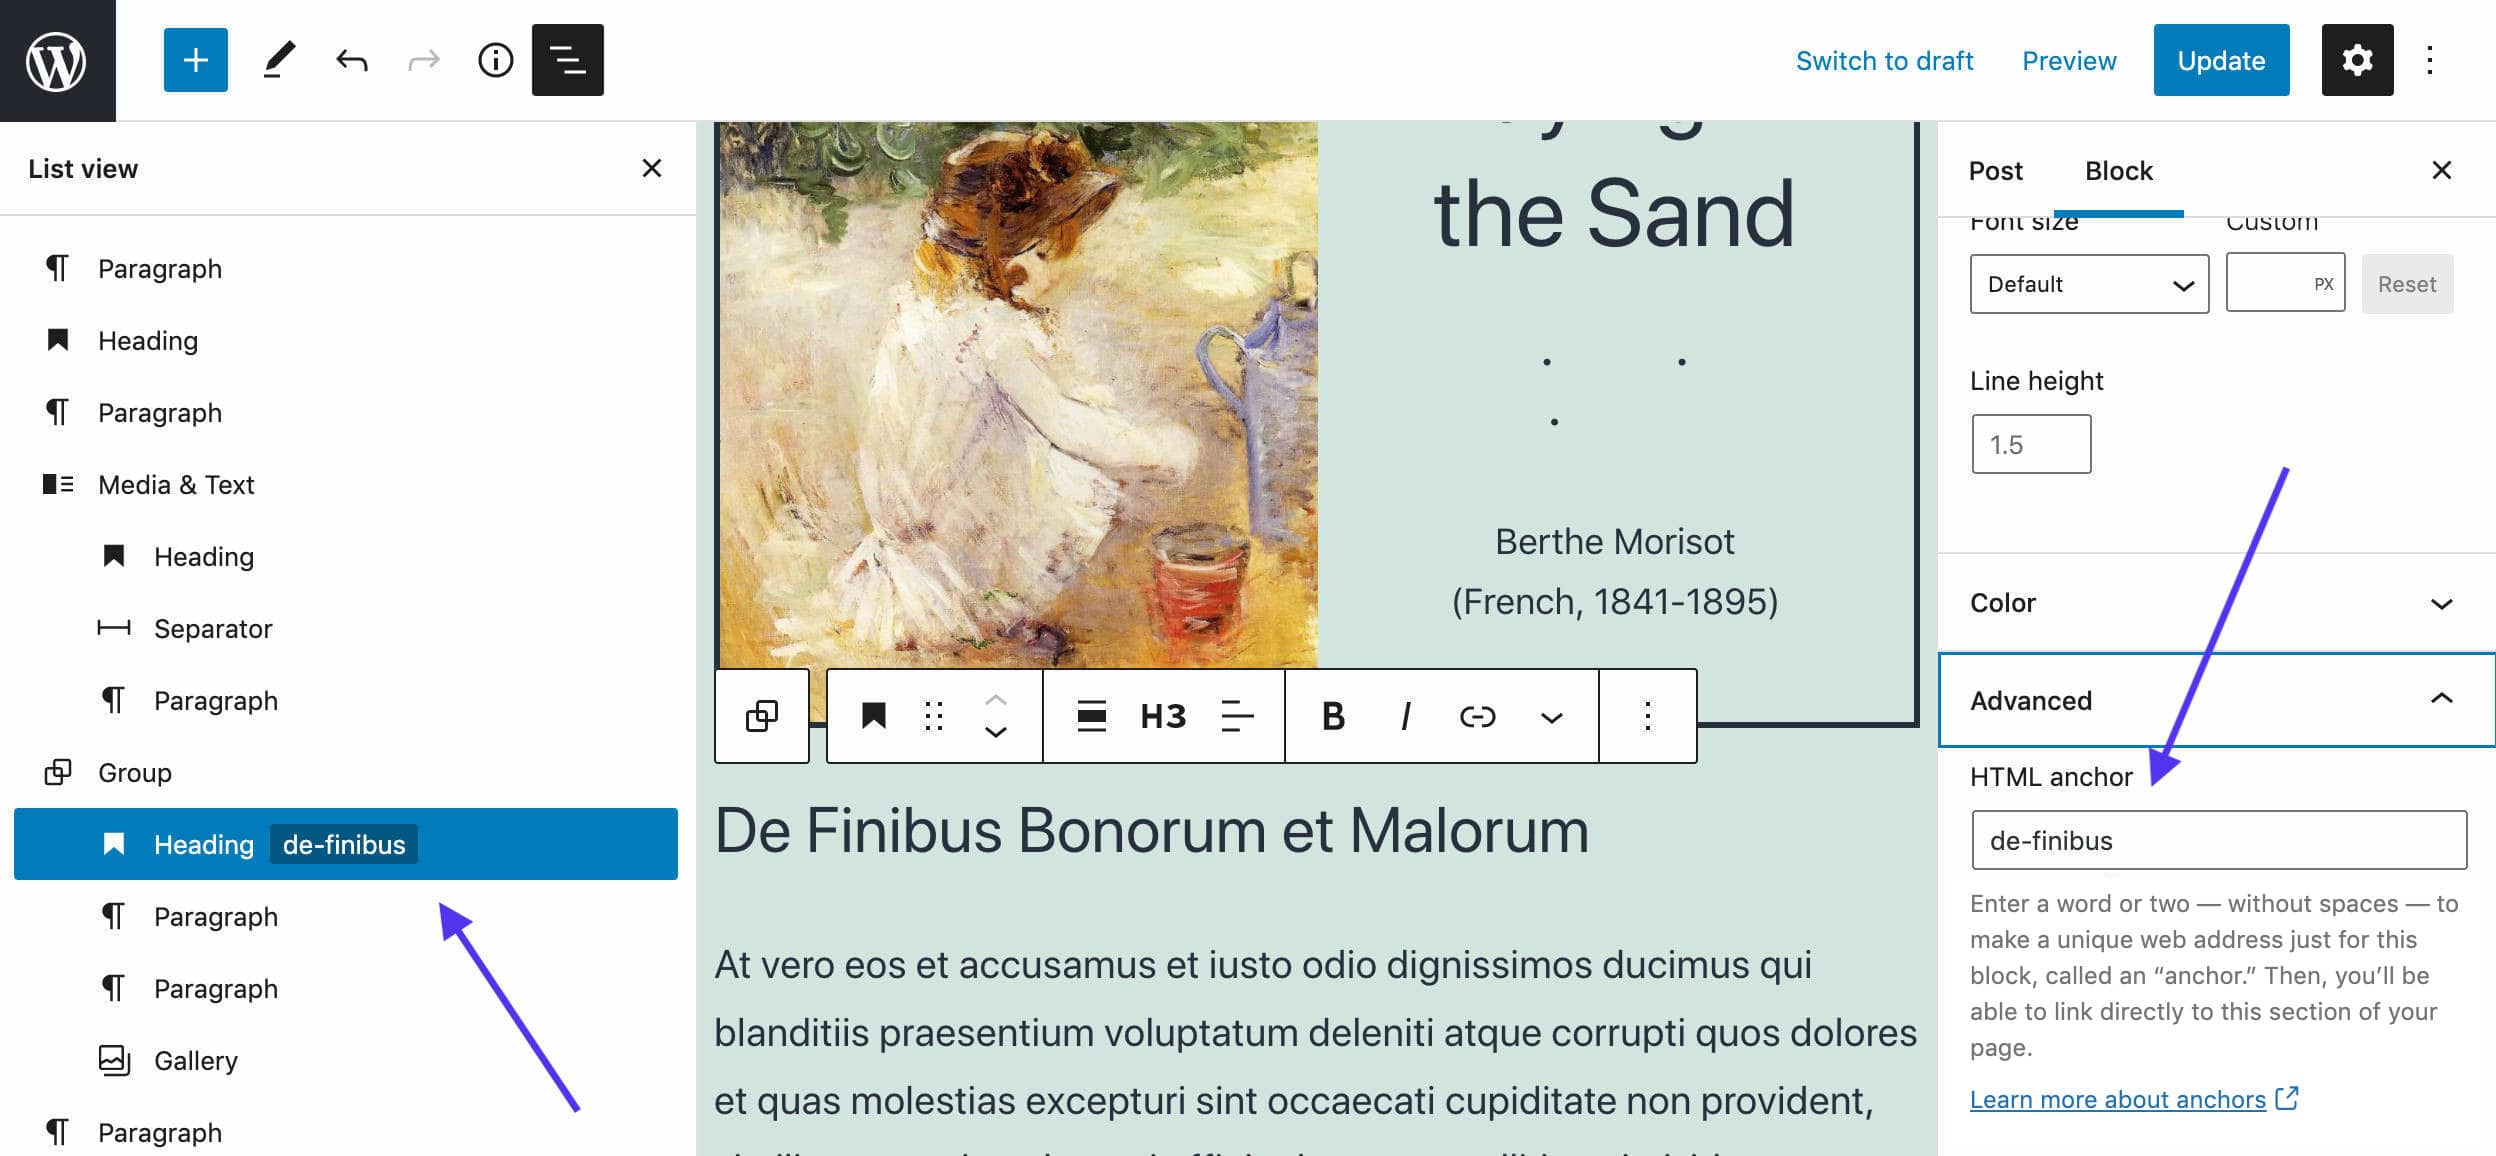Click the HTML anchor input field
The image size is (2496, 1156).
(2217, 839)
